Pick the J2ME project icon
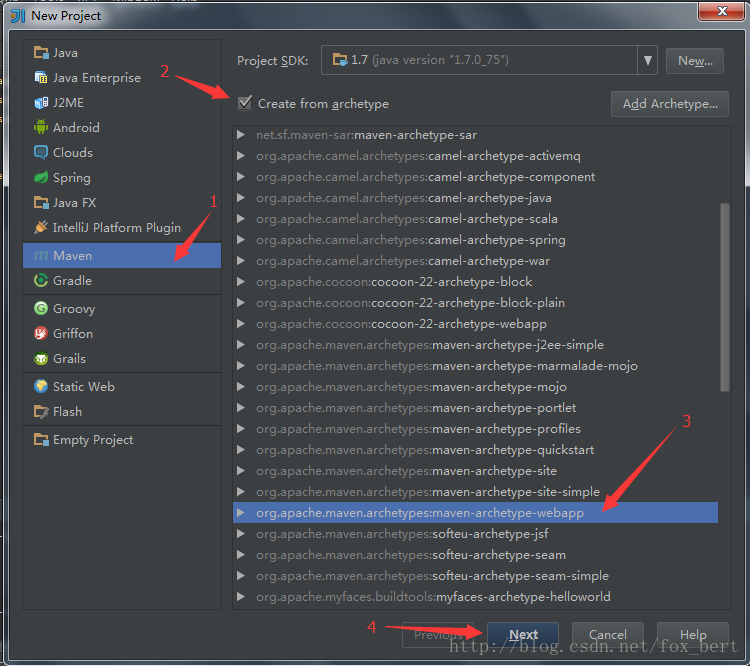 [x=41, y=102]
